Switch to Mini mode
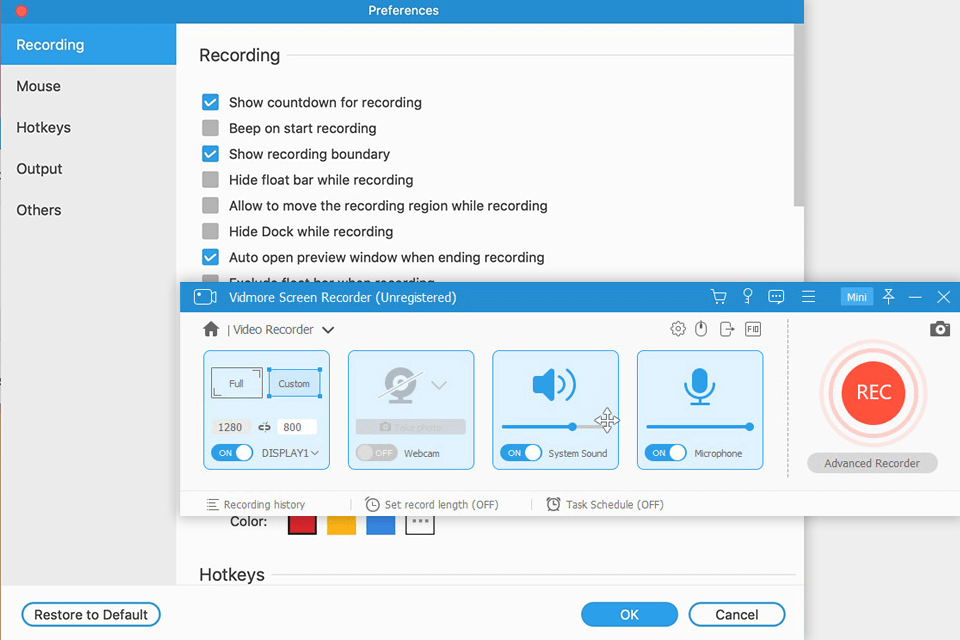This screenshot has width=960, height=640. (857, 297)
